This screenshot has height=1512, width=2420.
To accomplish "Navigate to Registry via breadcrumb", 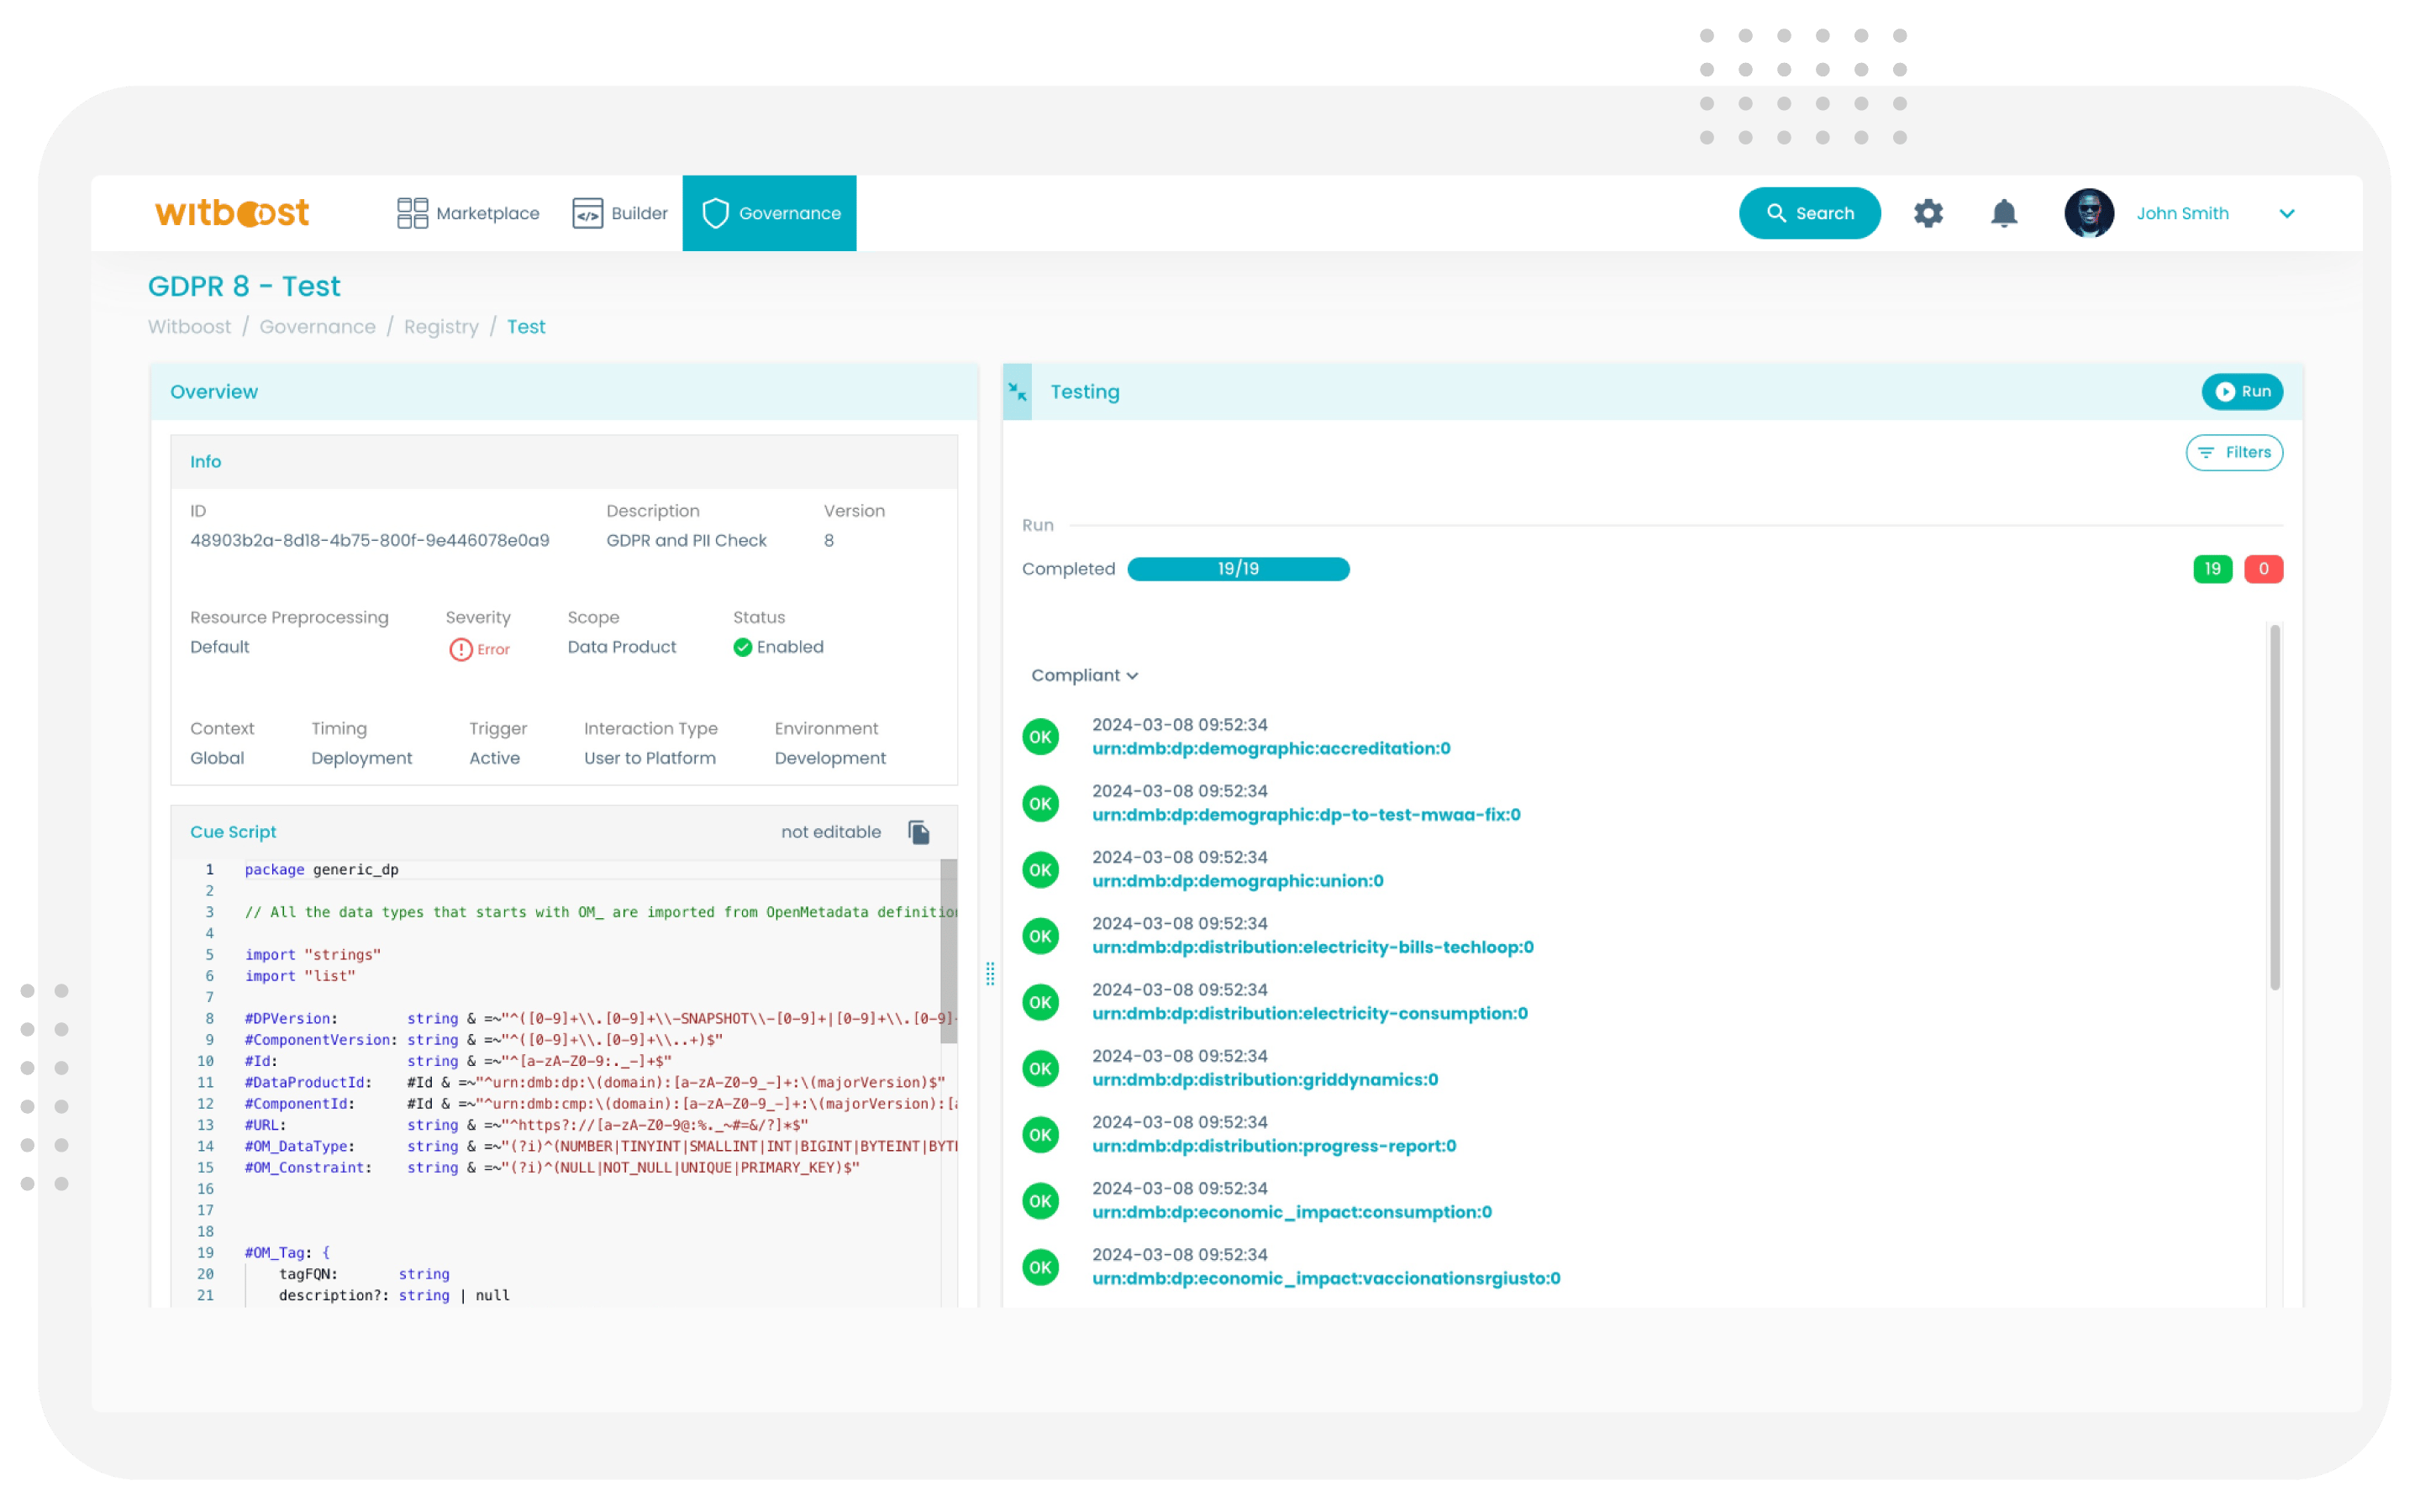I will point(442,326).
